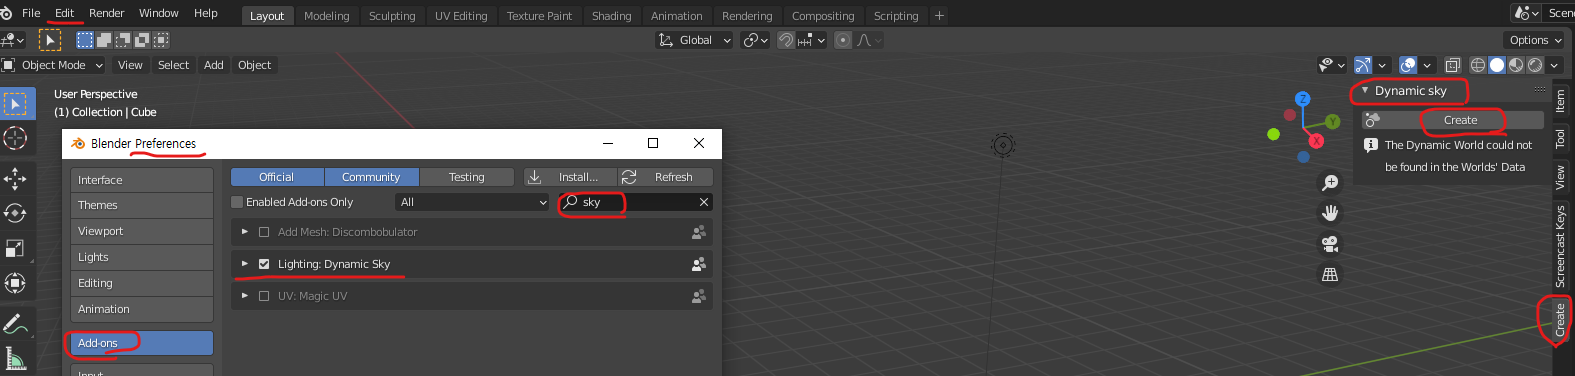Open the Edit menu
Viewport: 1575px width, 376px height.
point(64,13)
